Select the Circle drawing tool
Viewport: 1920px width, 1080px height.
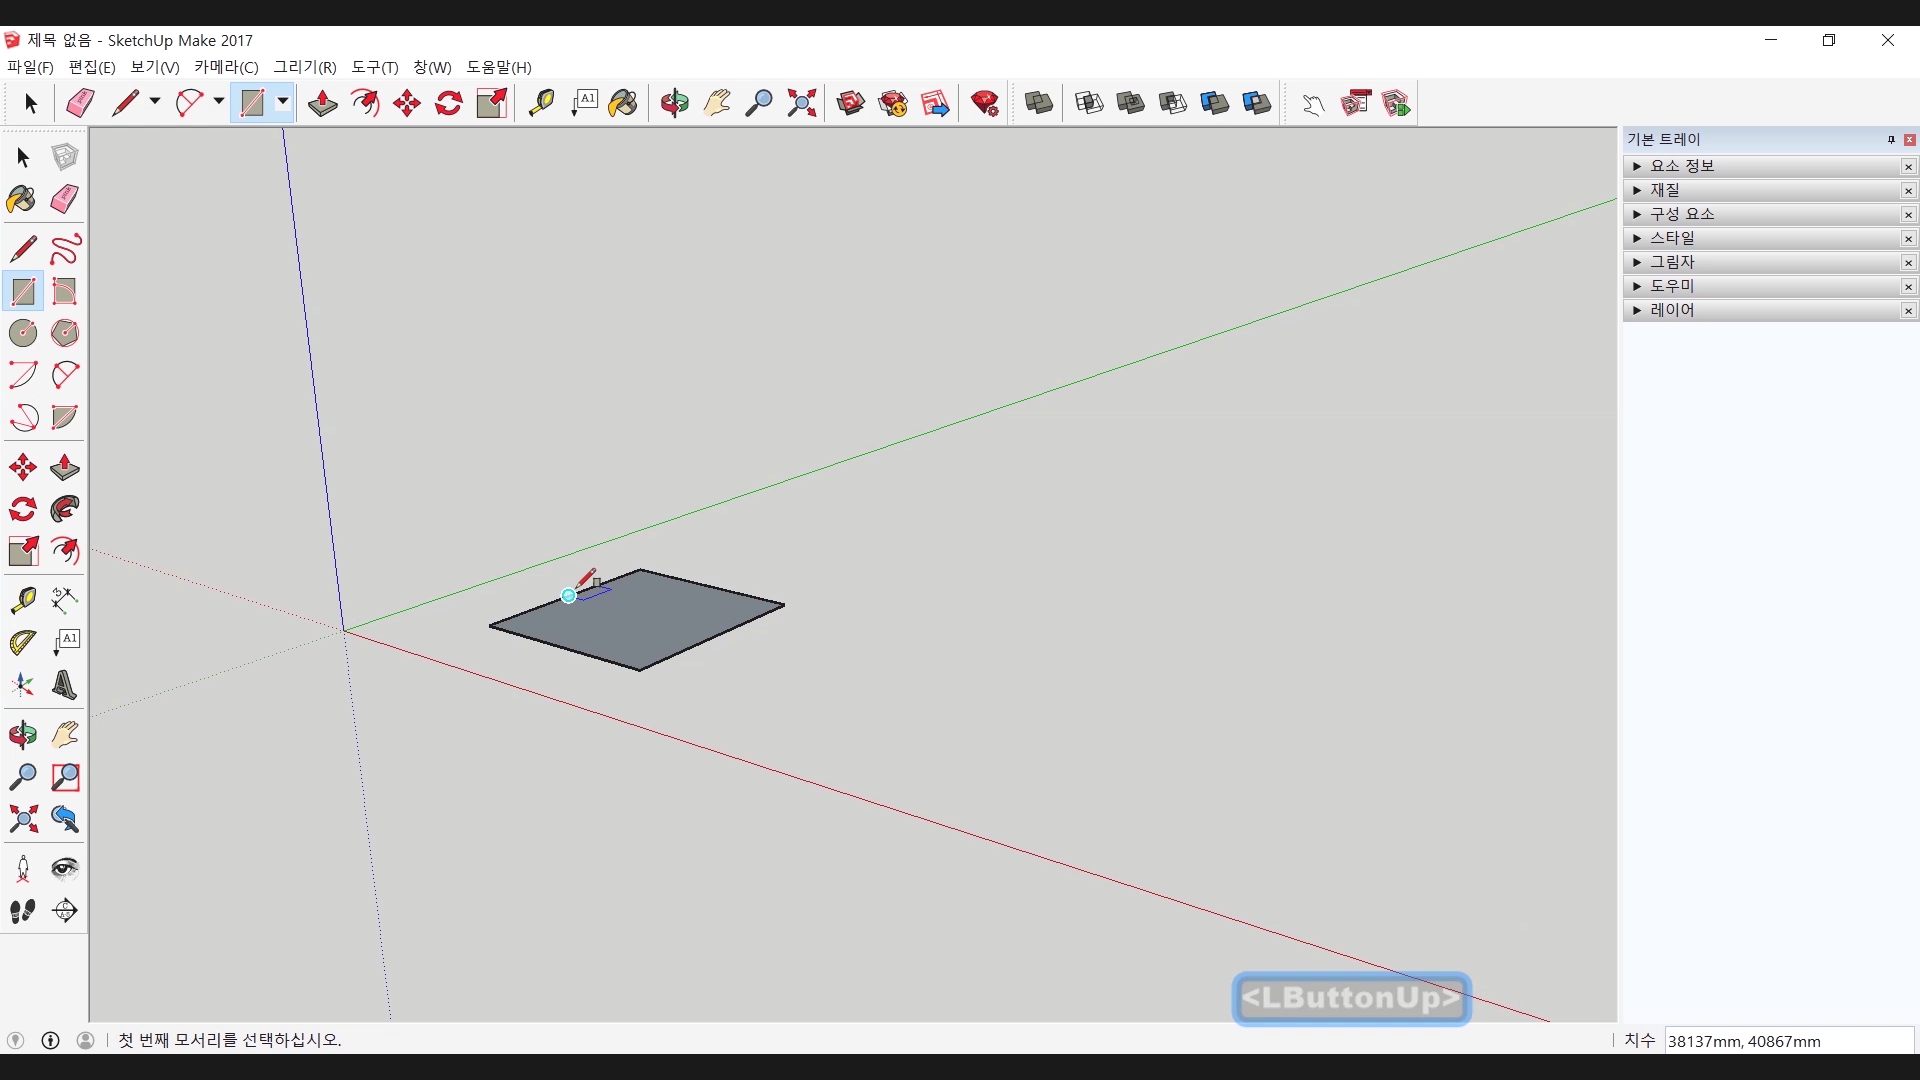[23, 333]
